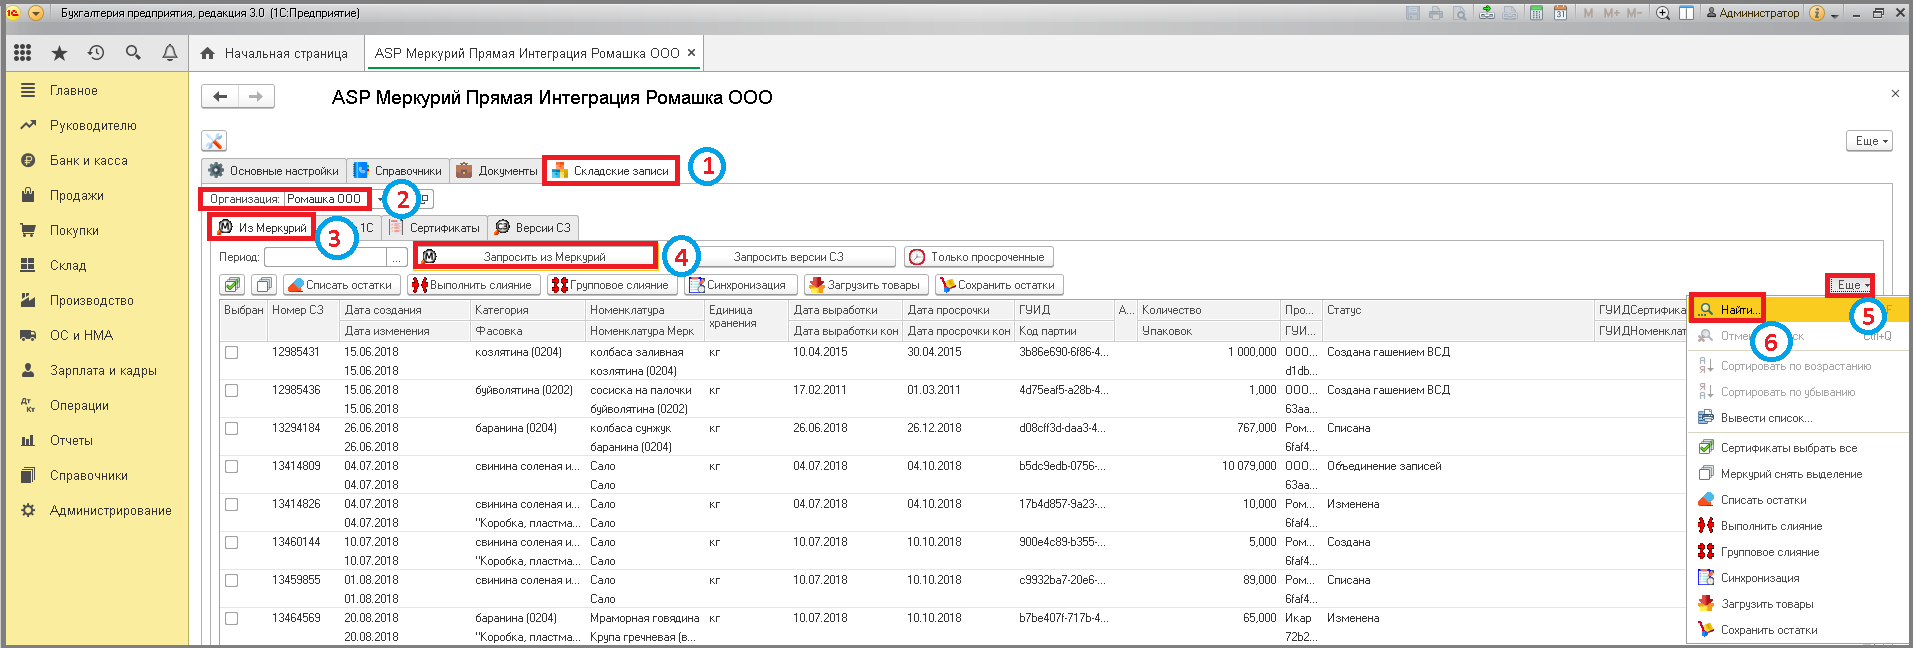Check the box for row 13460144
This screenshot has height=648, width=1913.
[x=232, y=542]
